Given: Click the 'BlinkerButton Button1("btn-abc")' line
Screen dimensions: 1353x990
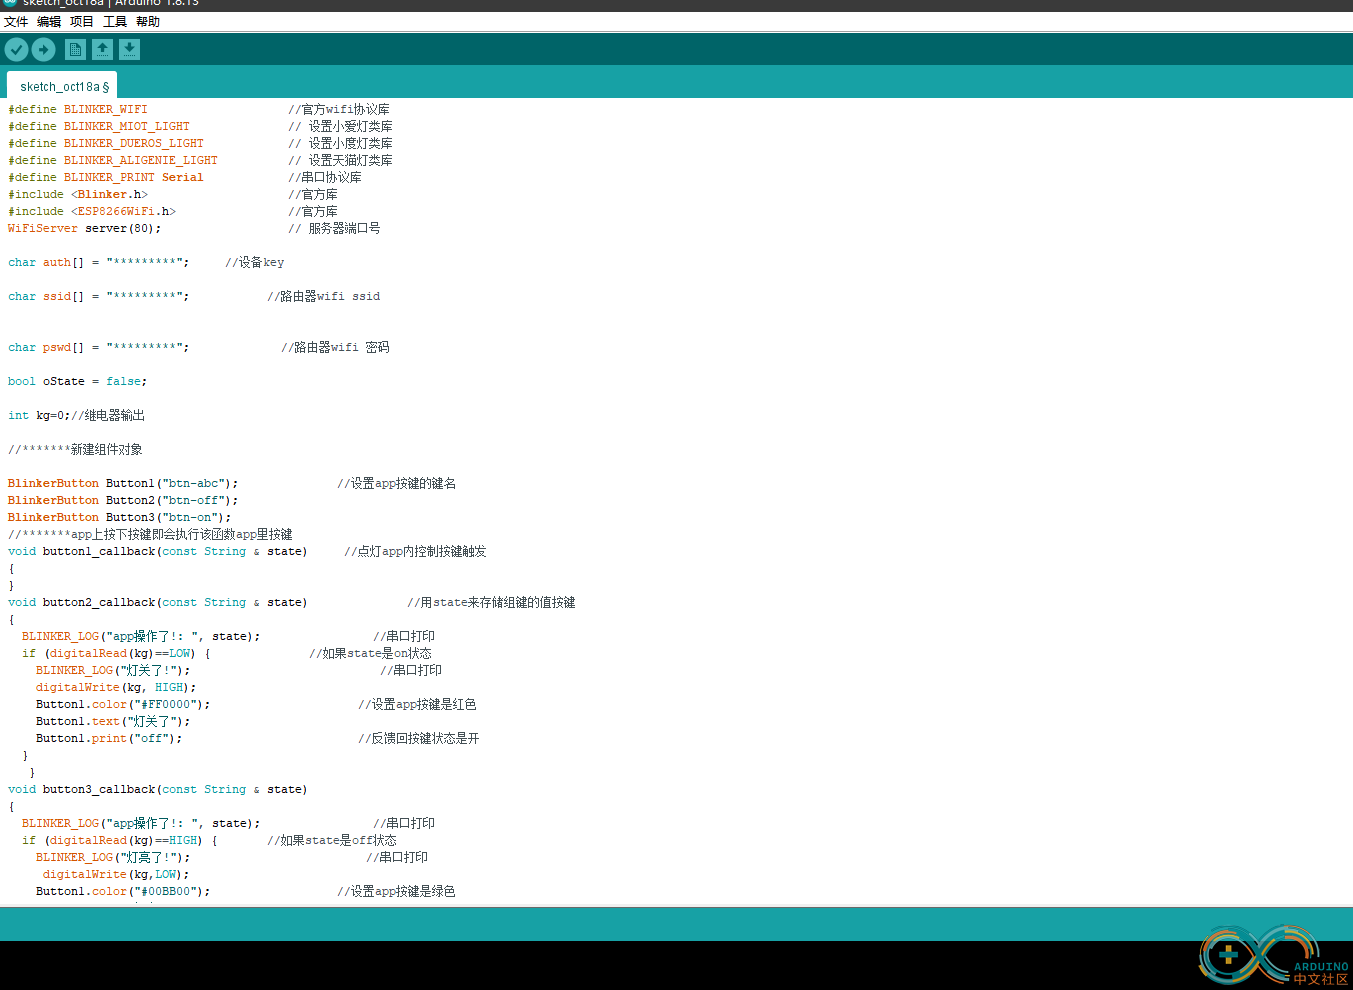Looking at the screenshot, I should point(123,484).
